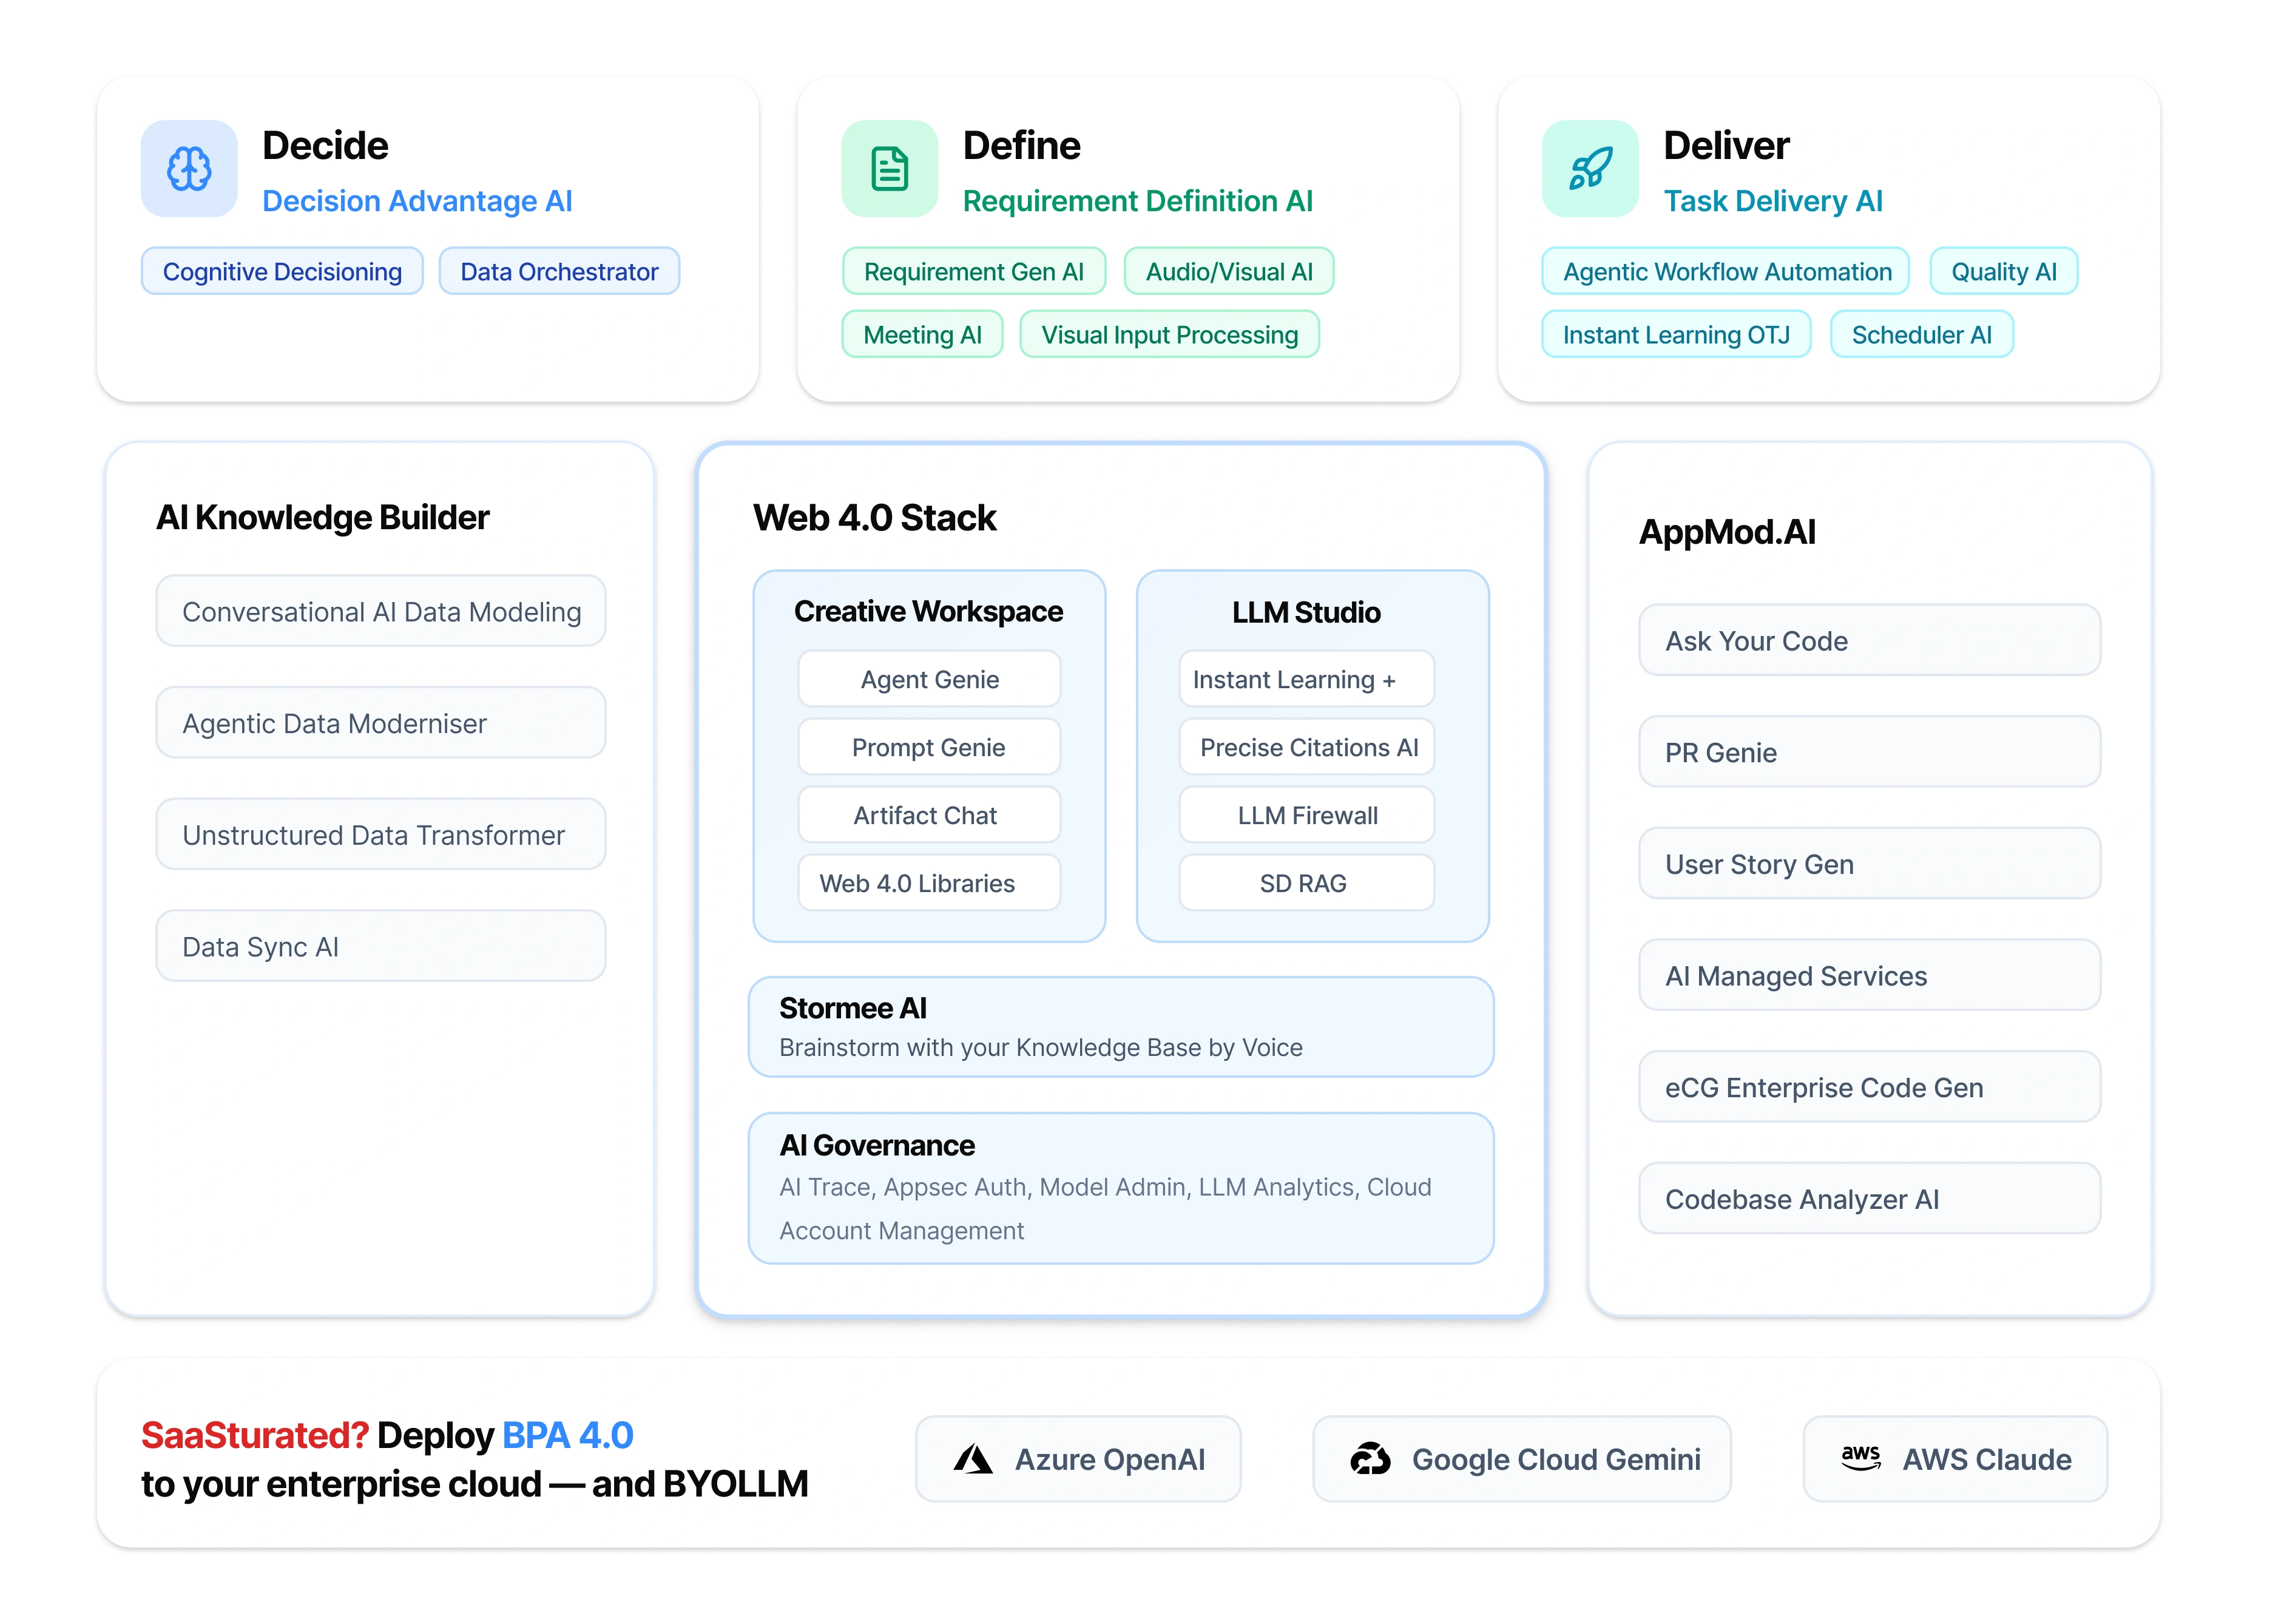Open the Requirement Gen AI tag
This screenshot has height=1624, width=2284.
pyautogui.click(x=974, y=271)
